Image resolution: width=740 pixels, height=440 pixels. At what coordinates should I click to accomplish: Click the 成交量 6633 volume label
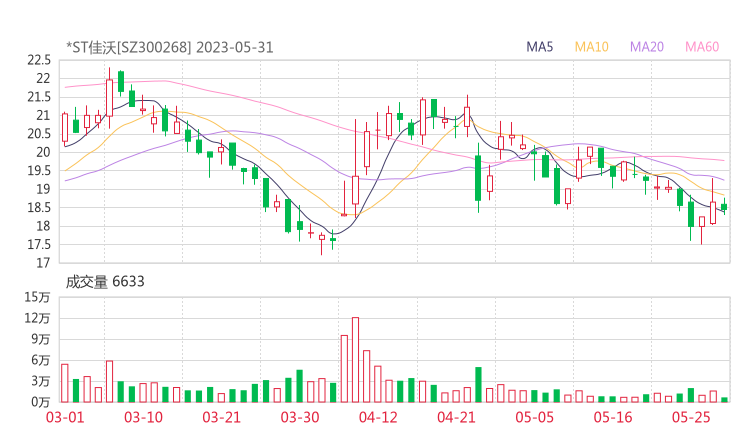[x=105, y=282]
